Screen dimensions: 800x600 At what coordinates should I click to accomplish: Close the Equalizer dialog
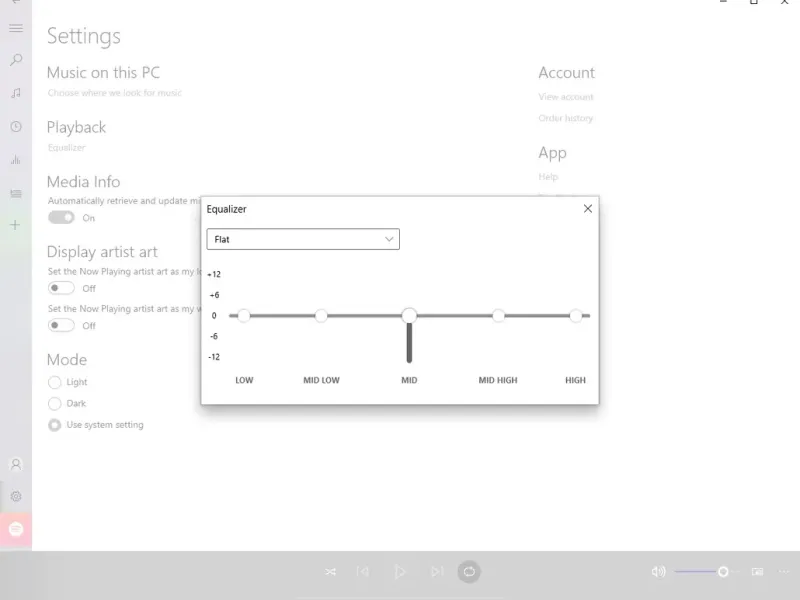(x=588, y=209)
